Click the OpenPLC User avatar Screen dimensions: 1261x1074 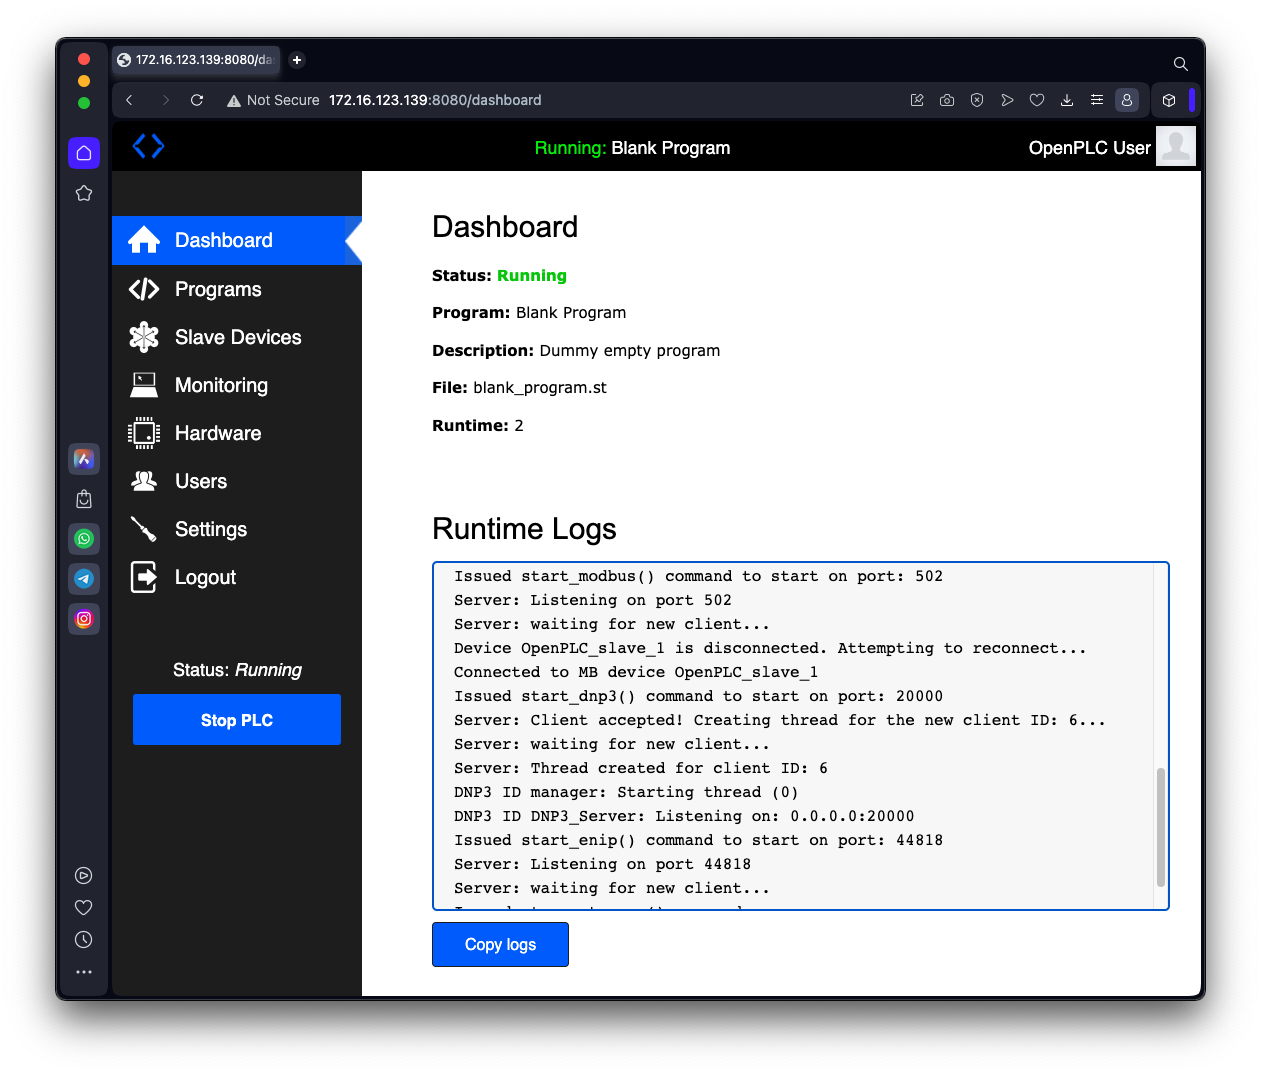(1175, 146)
